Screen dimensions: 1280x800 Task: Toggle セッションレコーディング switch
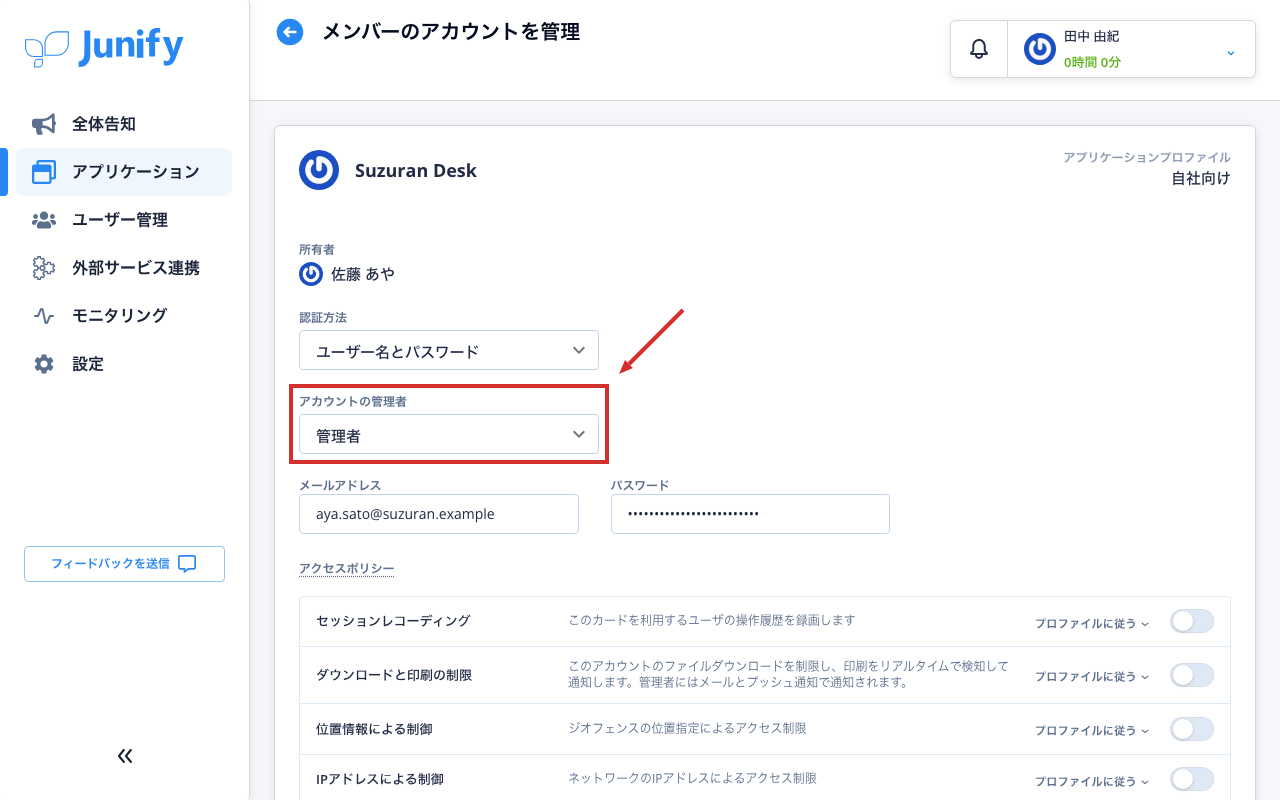[x=1192, y=621]
